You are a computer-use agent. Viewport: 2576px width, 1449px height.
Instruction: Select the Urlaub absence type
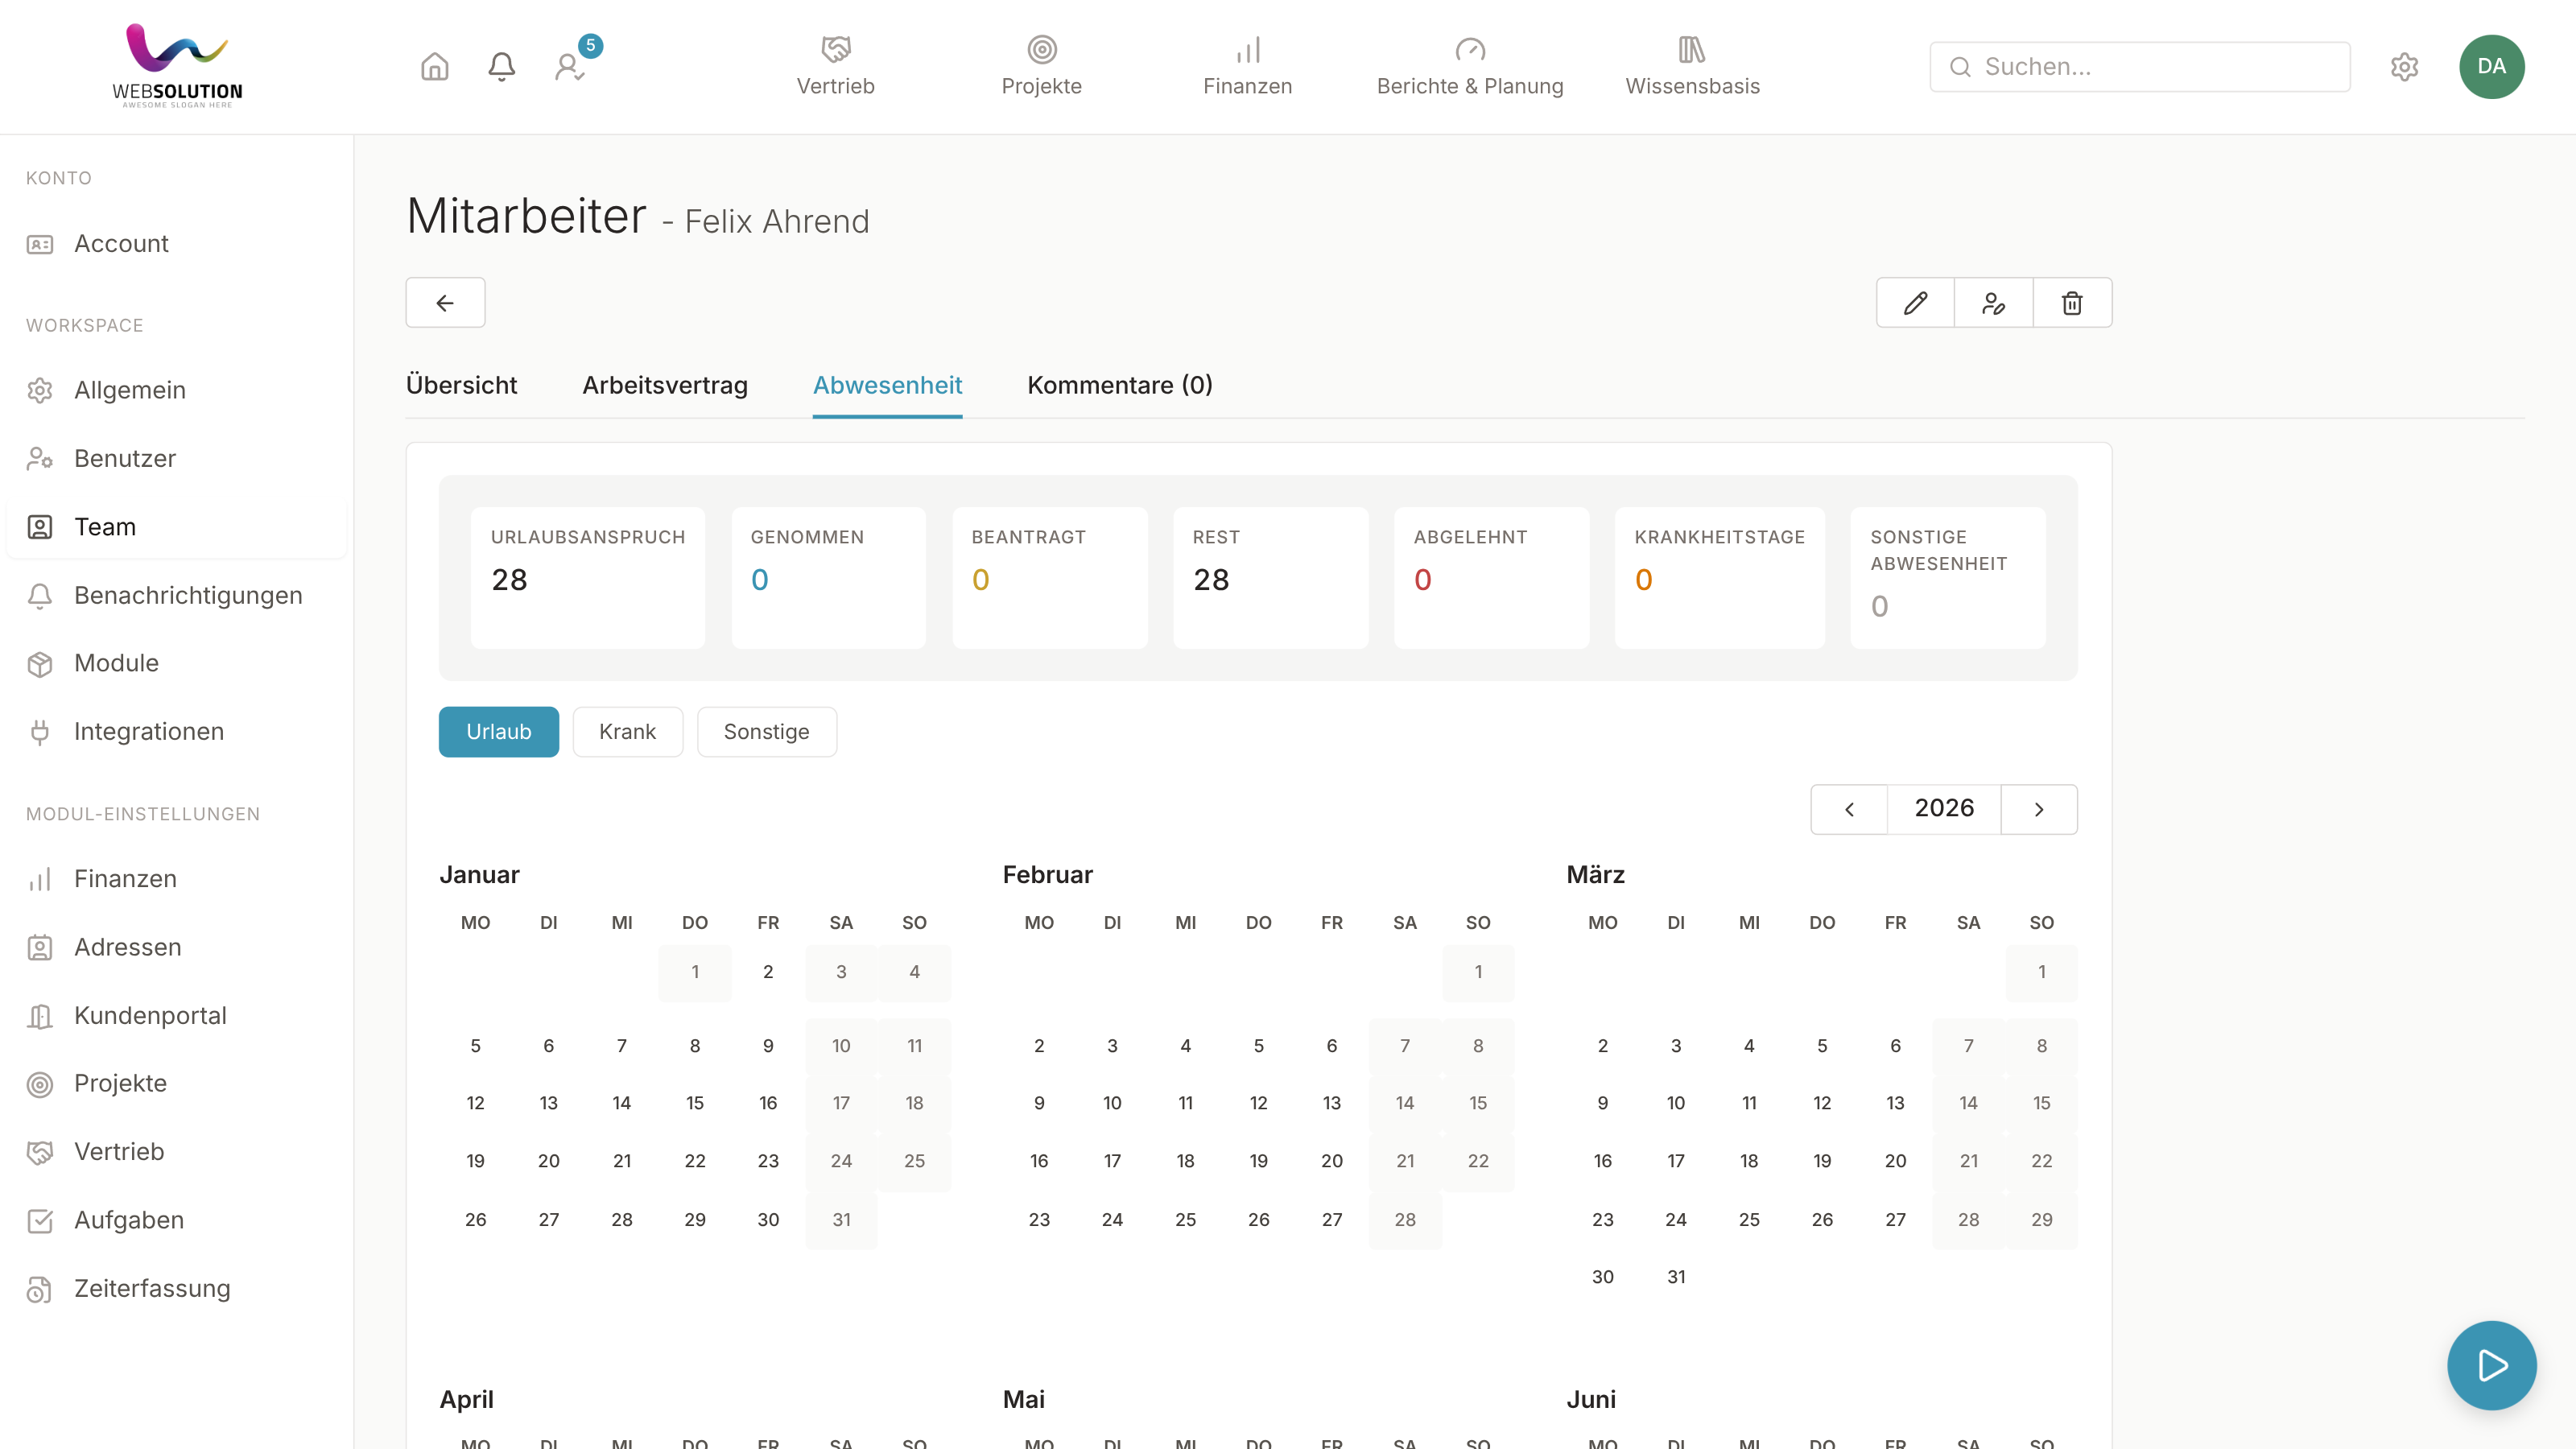(x=499, y=732)
